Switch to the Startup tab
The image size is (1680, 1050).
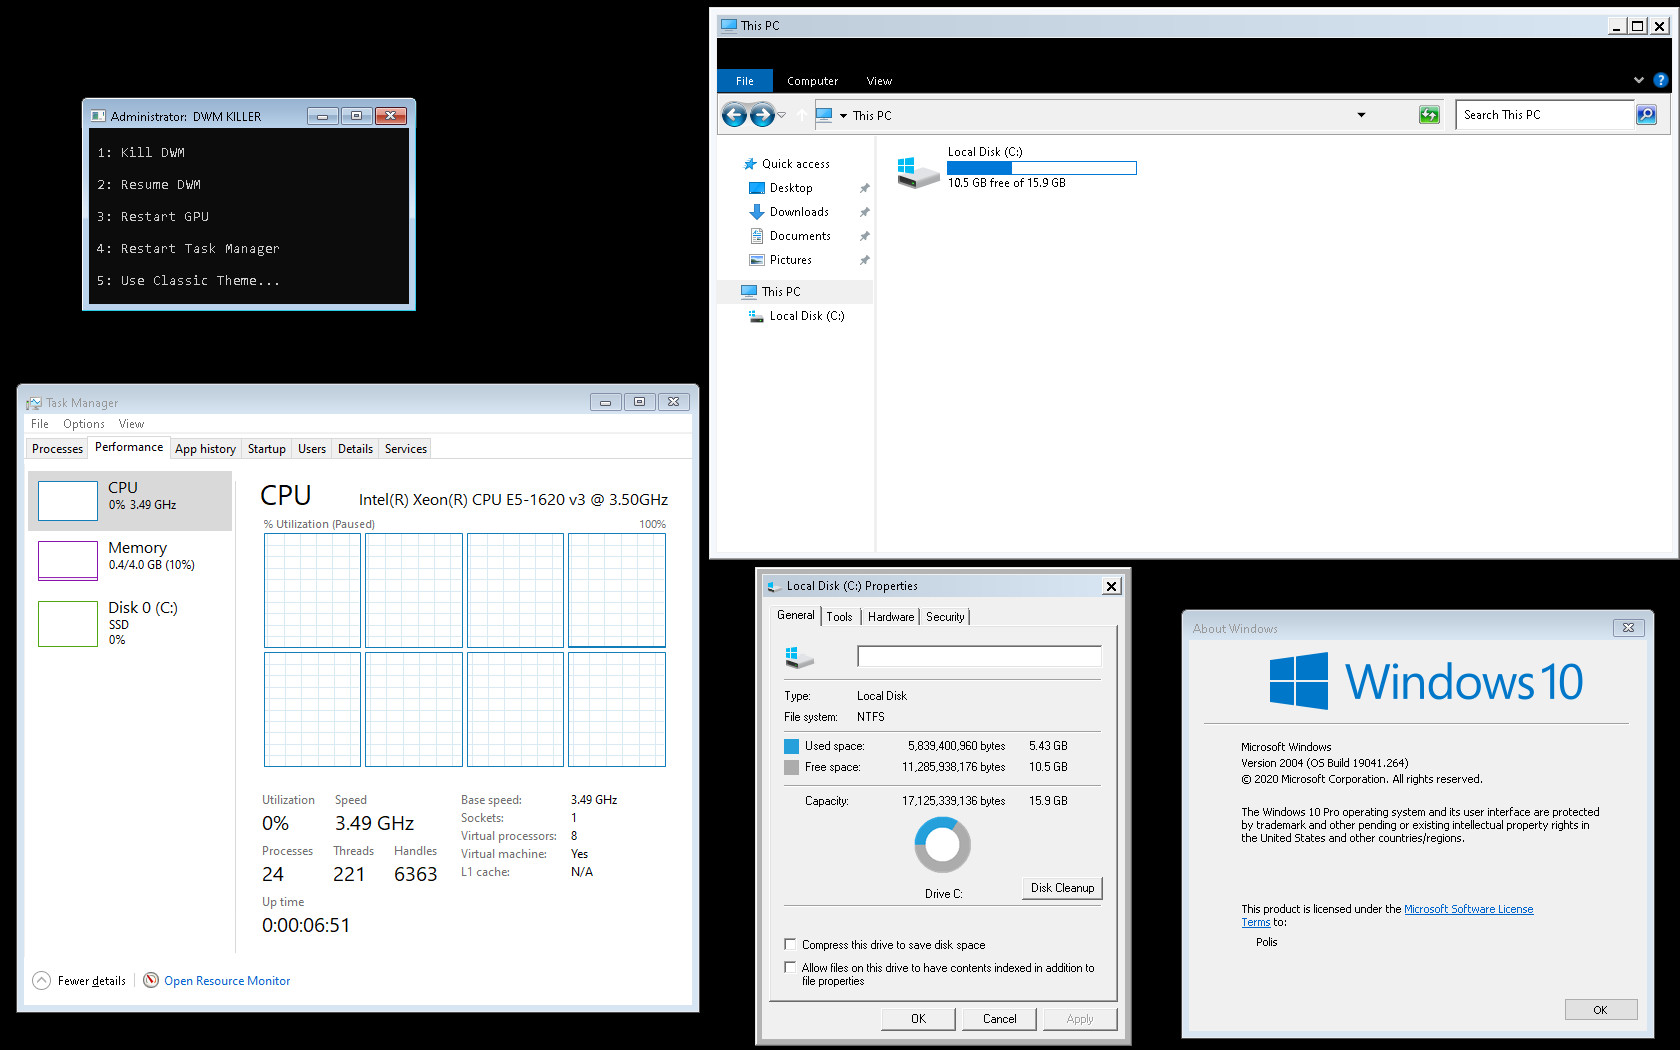coord(267,449)
